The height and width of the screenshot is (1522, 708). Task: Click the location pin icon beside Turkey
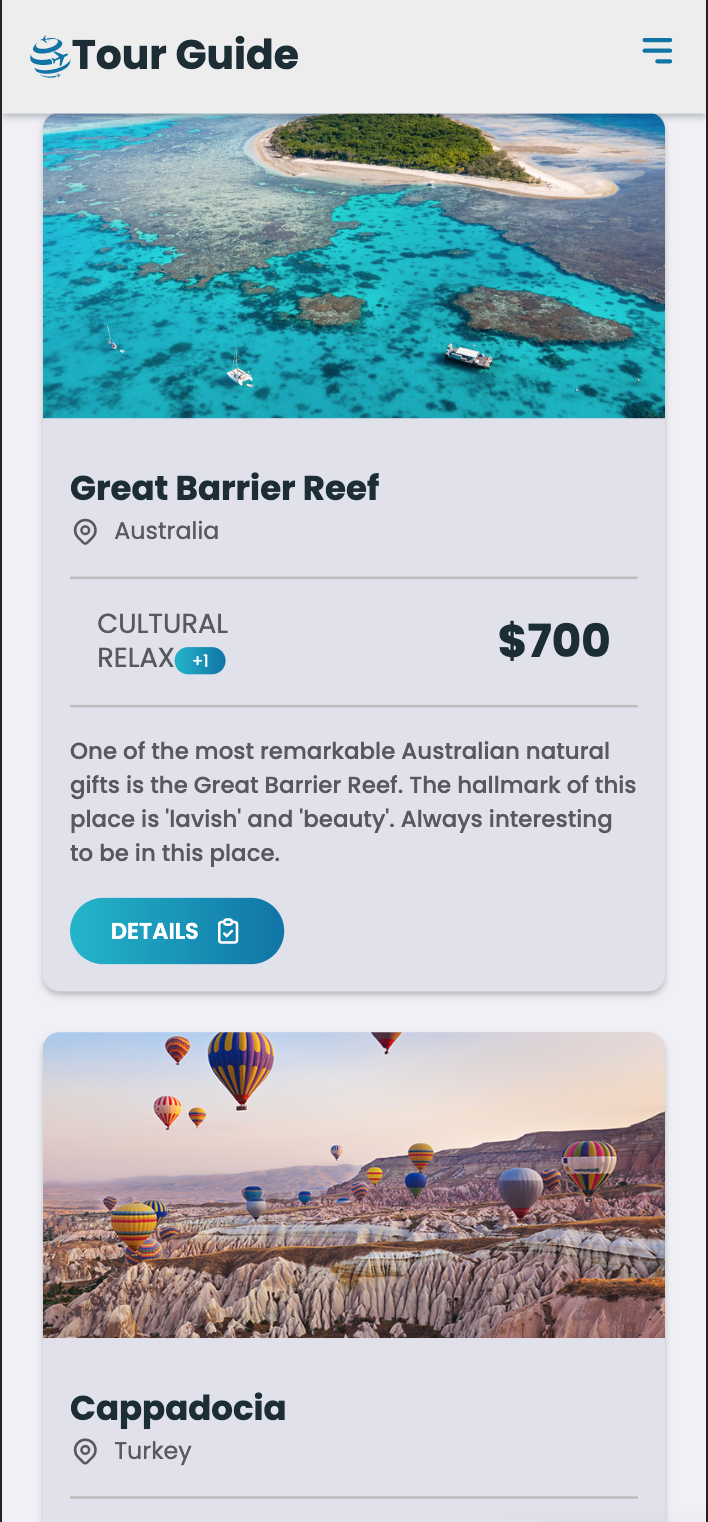tap(85, 1451)
